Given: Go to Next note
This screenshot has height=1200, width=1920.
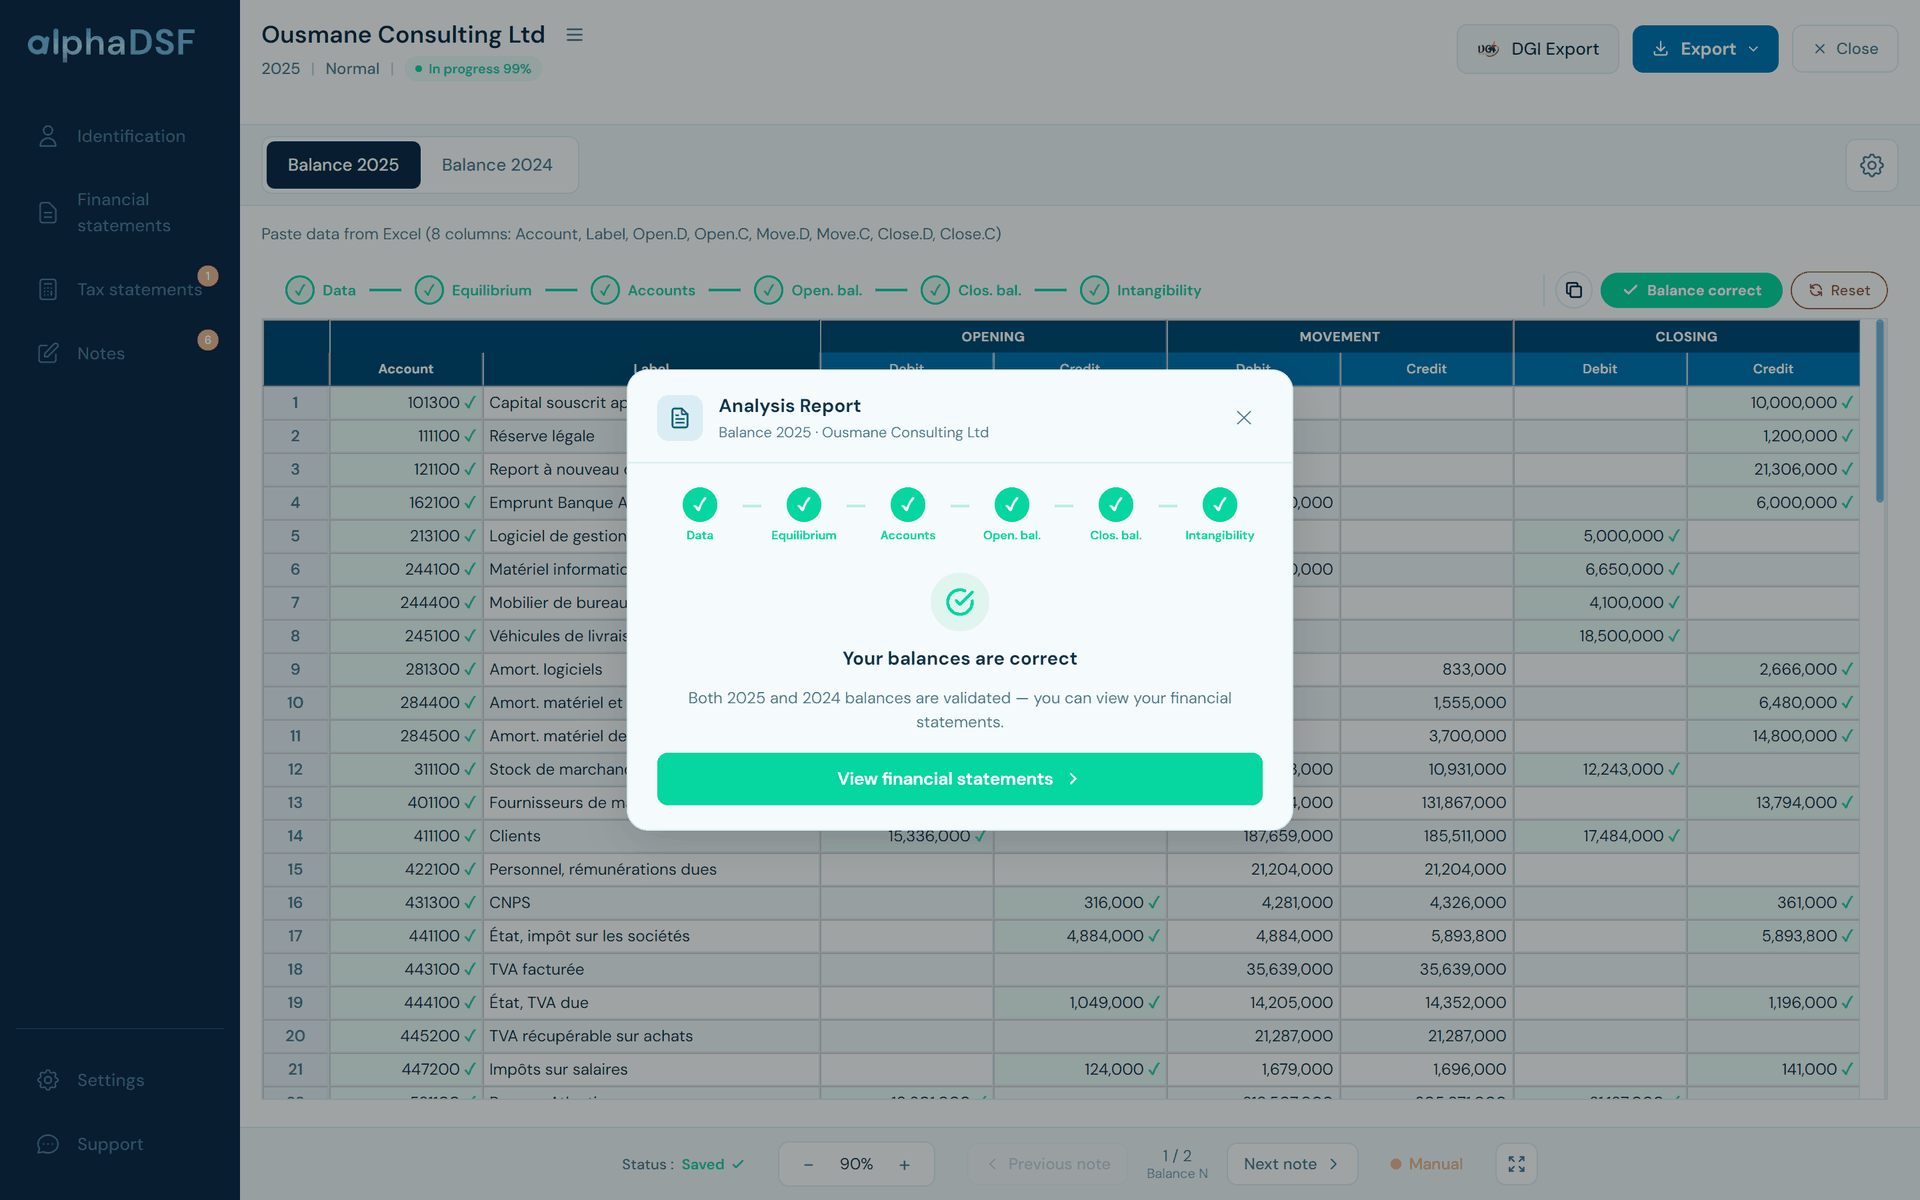Looking at the screenshot, I should coord(1292,1164).
